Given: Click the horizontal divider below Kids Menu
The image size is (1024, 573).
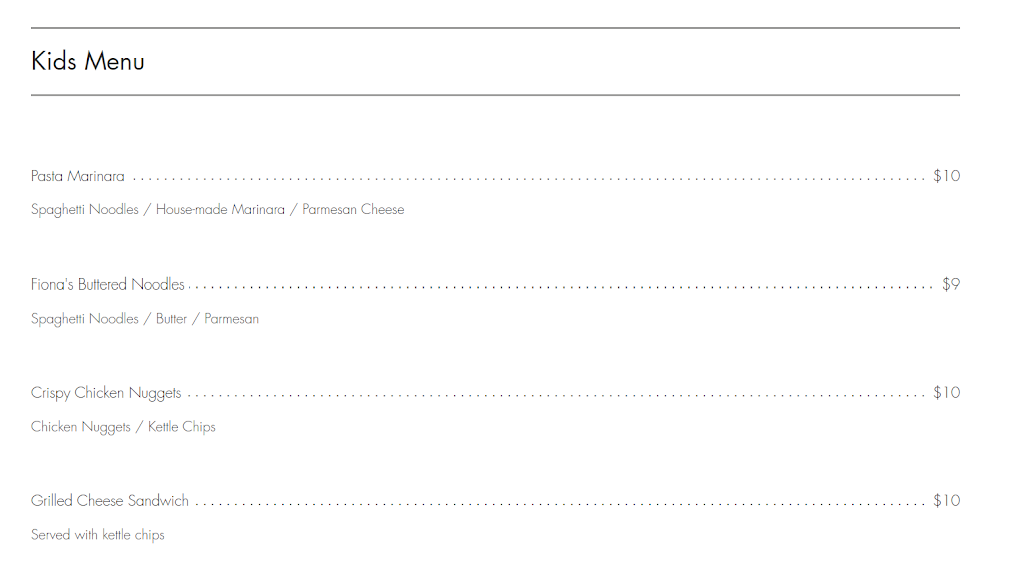Looking at the screenshot, I should [495, 95].
